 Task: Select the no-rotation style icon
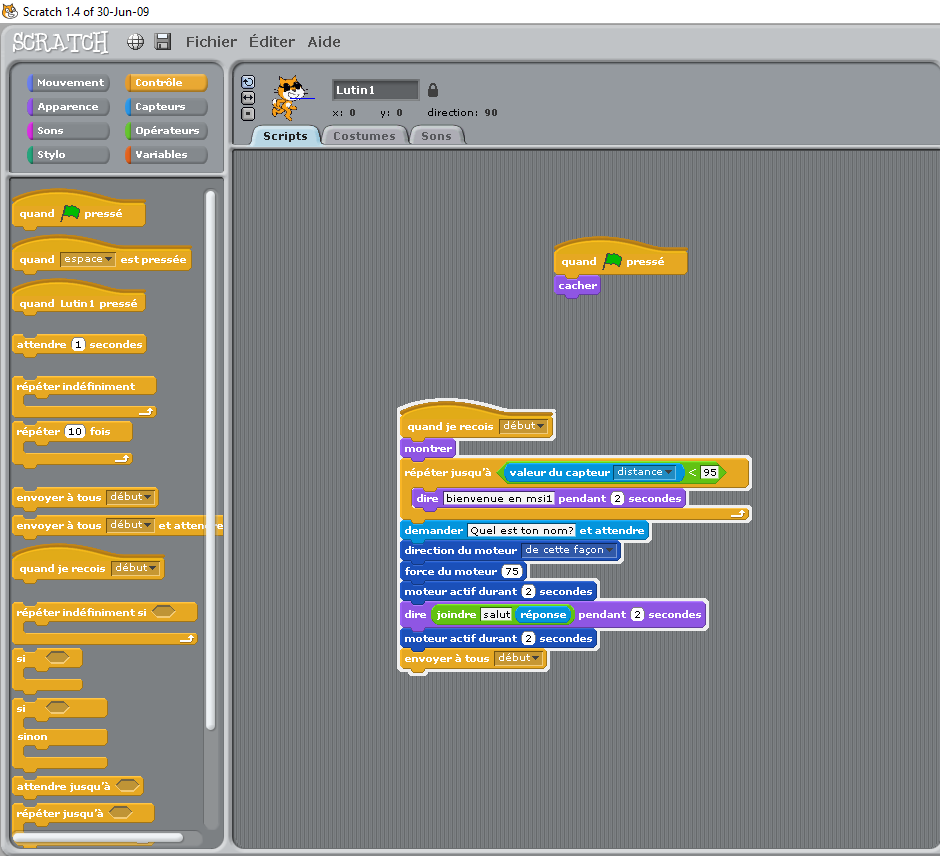tap(248, 113)
